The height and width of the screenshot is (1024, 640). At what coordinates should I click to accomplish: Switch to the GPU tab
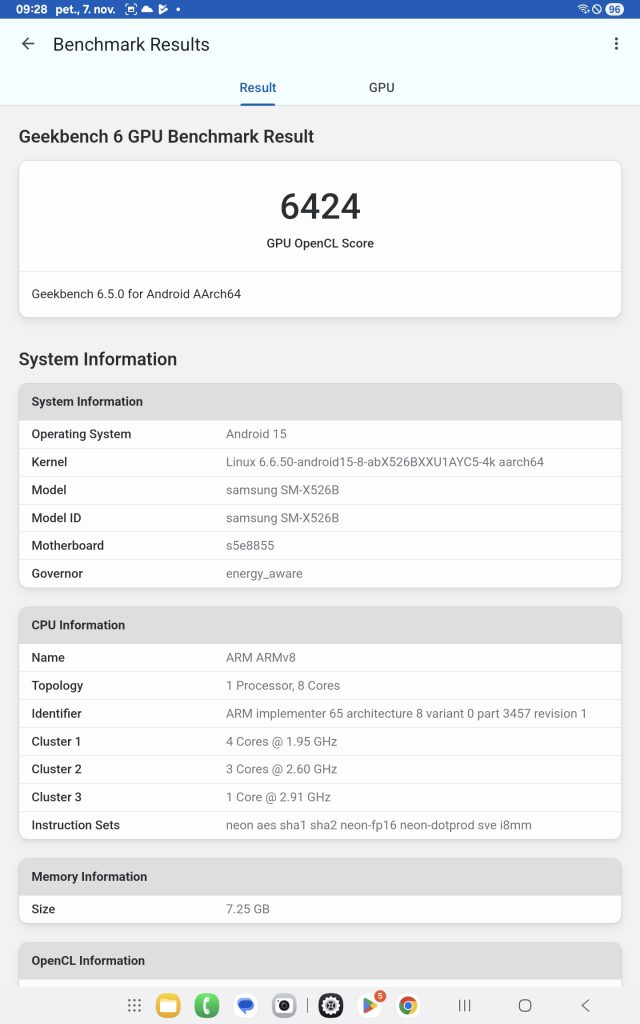381,88
